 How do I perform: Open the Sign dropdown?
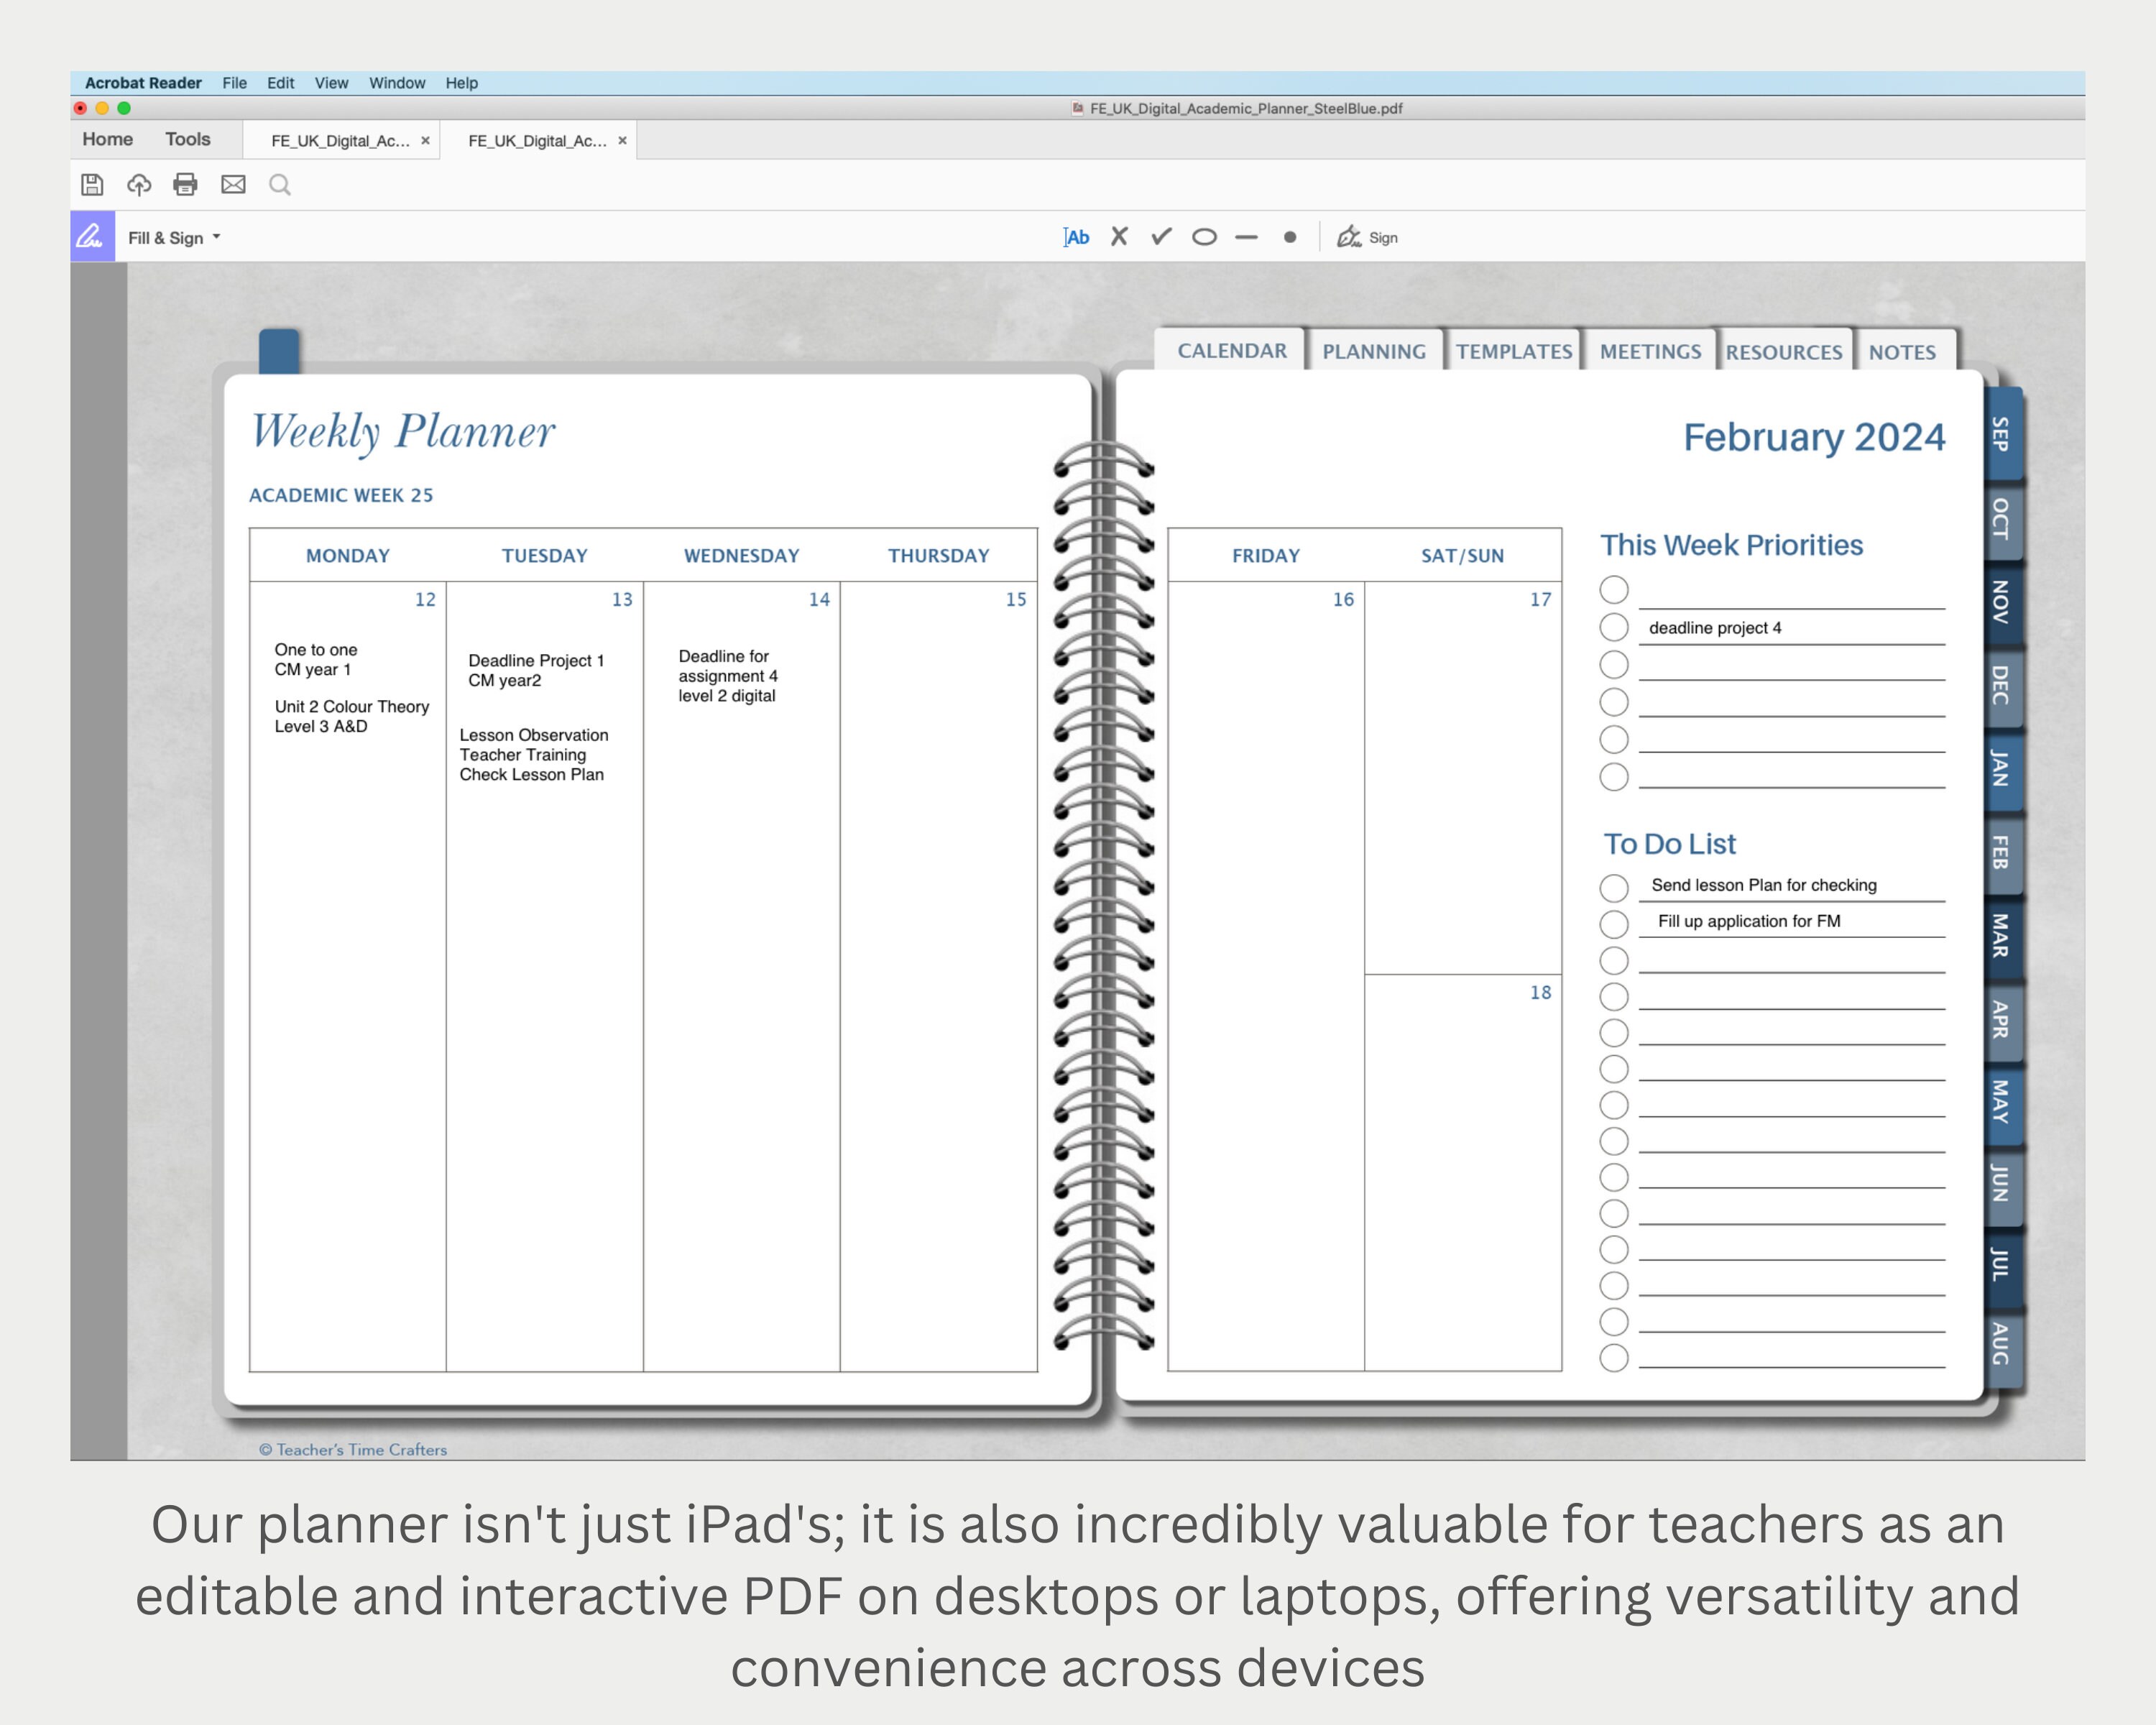tap(1369, 237)
